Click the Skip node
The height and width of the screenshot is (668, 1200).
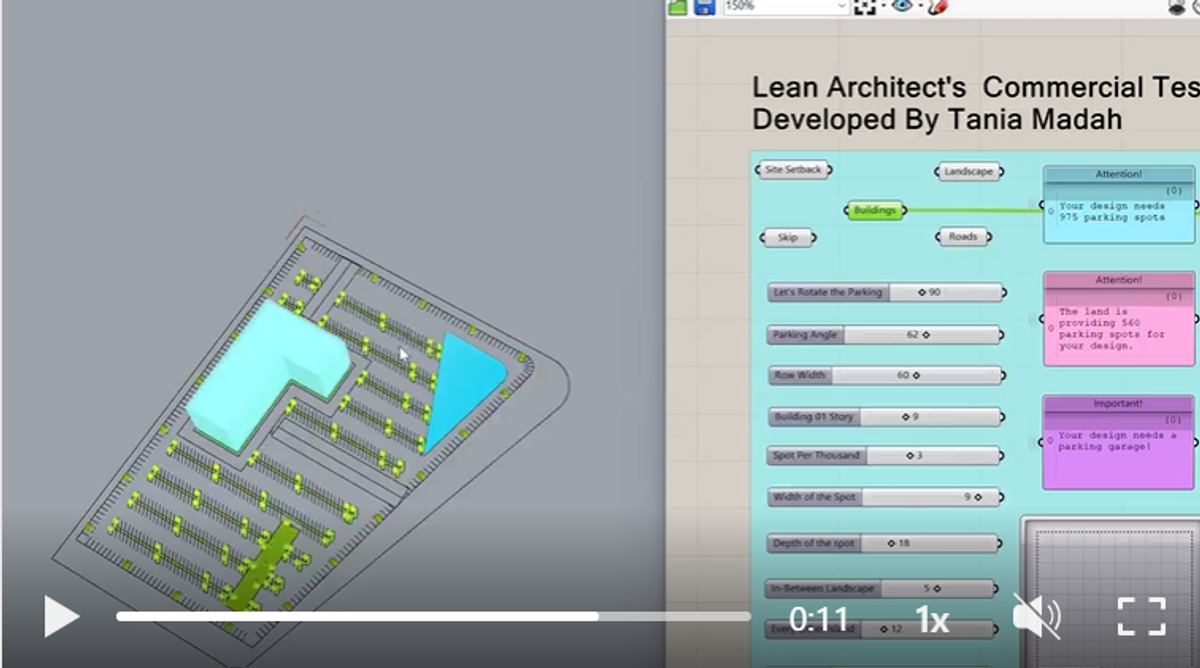tap(788, 238)
